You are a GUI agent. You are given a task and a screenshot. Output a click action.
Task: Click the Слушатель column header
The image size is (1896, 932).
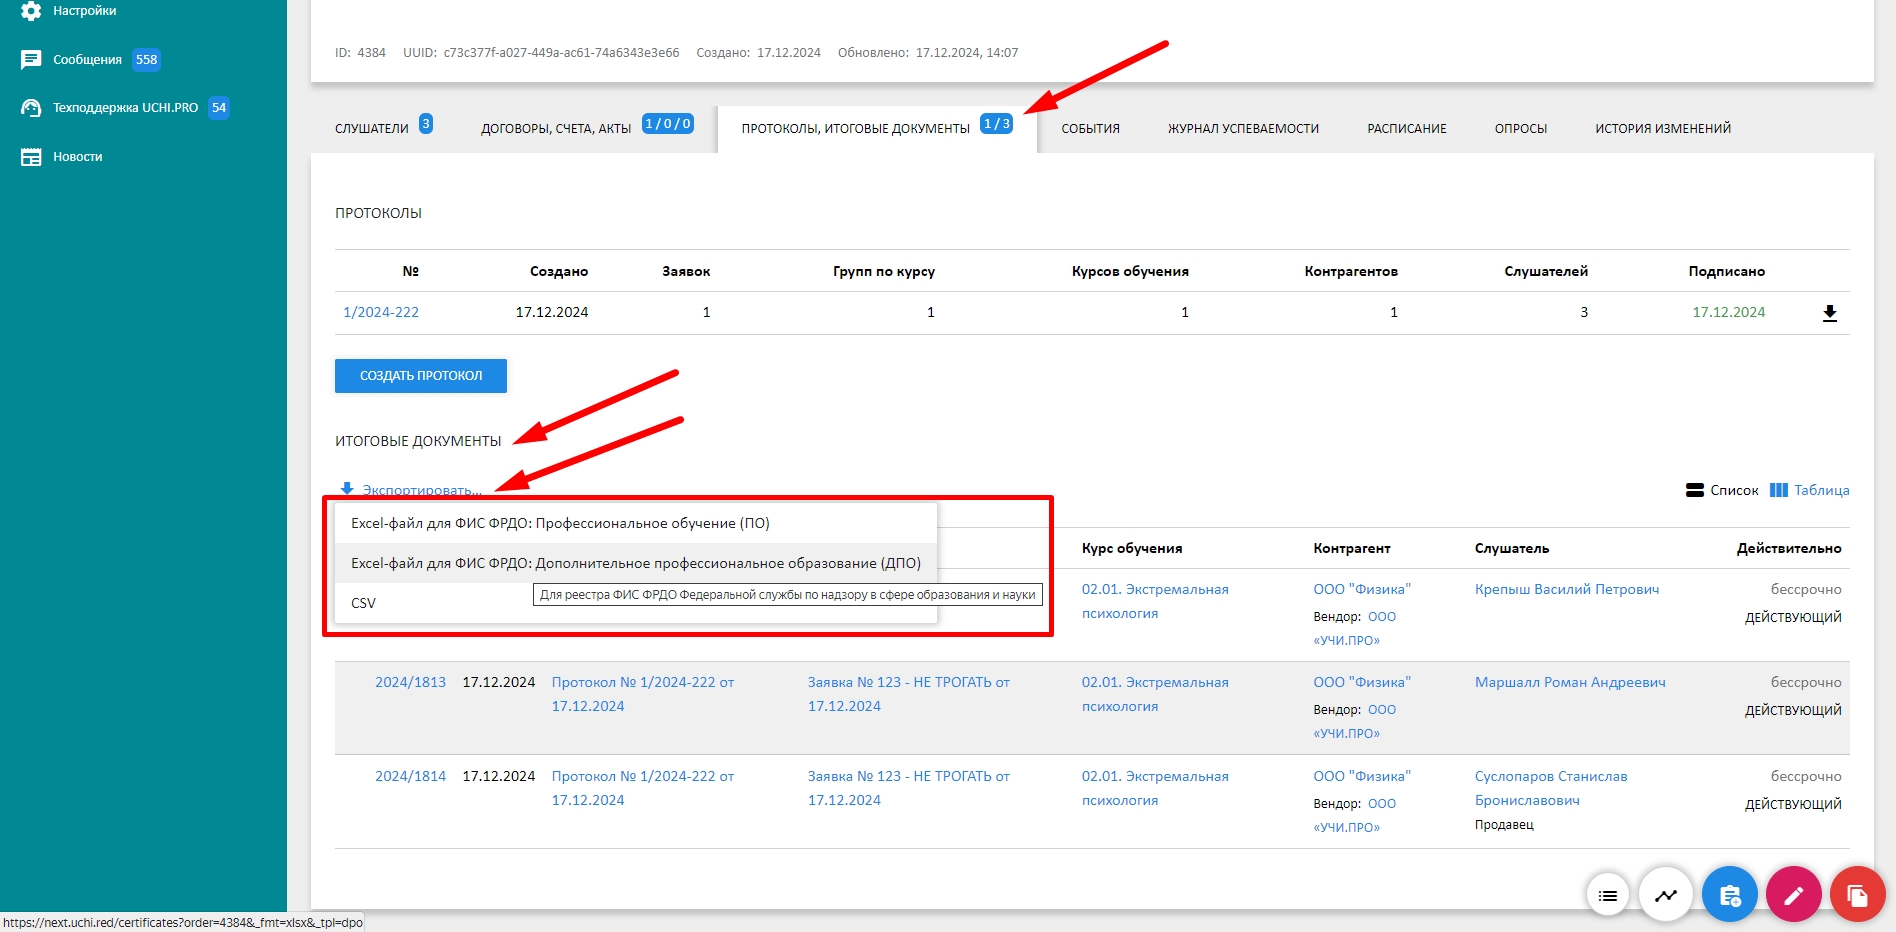(x=1512, y=548)
